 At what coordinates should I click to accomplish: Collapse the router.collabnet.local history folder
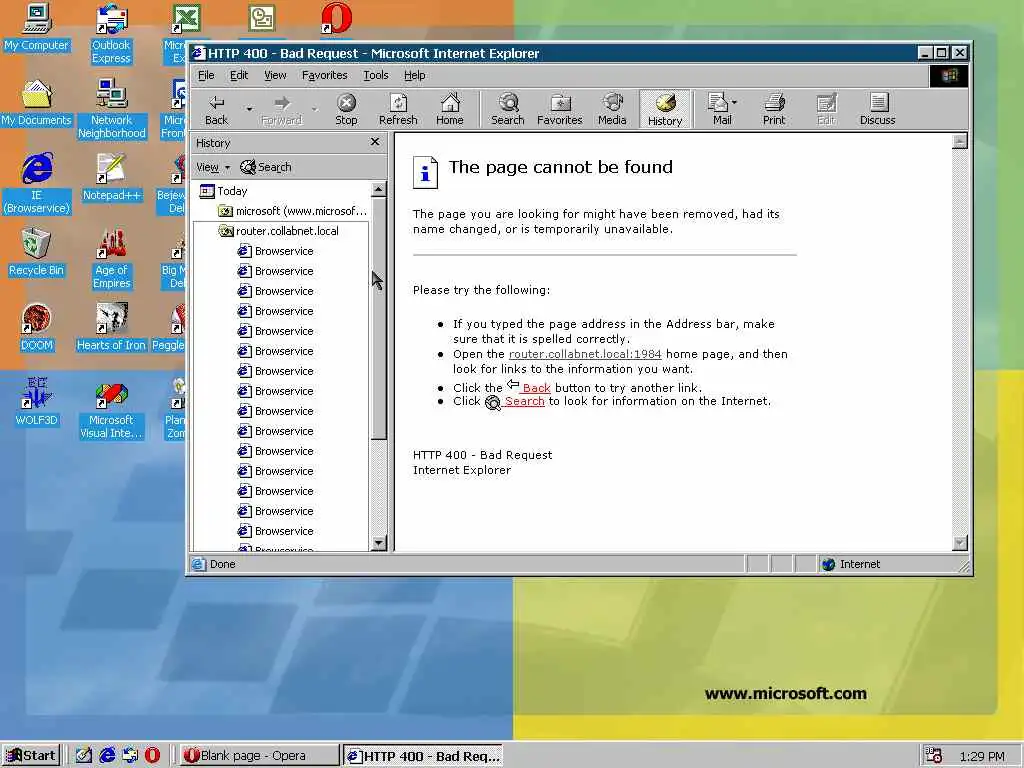pyautogui.click(x=279, y=231)
